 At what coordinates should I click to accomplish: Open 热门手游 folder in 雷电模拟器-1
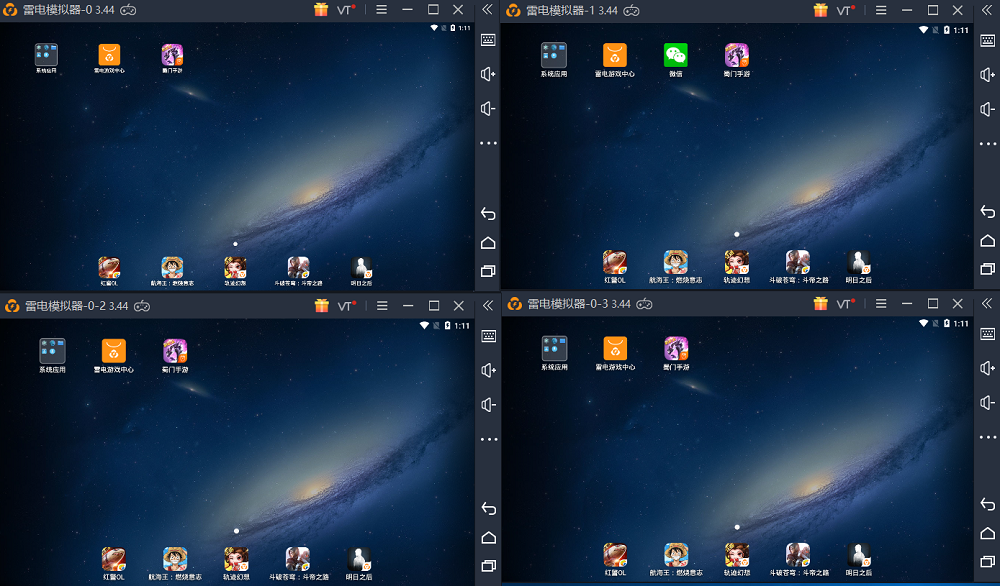tap(737, 55)
